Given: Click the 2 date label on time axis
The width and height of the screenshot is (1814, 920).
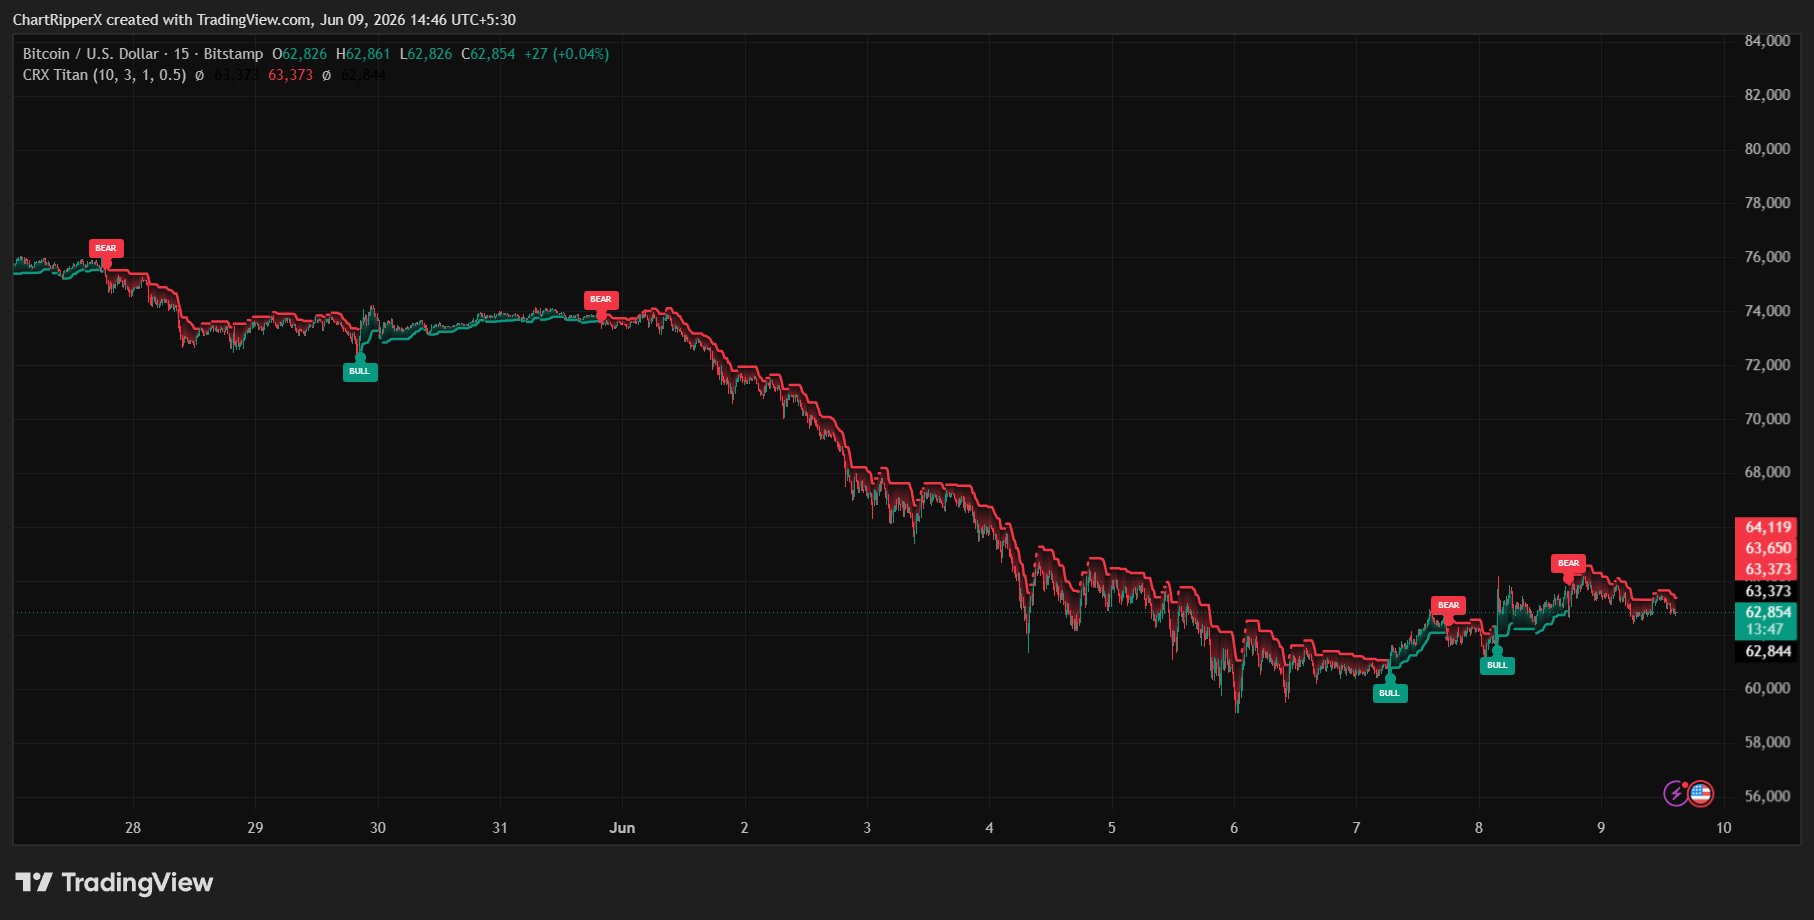Looking at the screenshot, I should 744,828.
